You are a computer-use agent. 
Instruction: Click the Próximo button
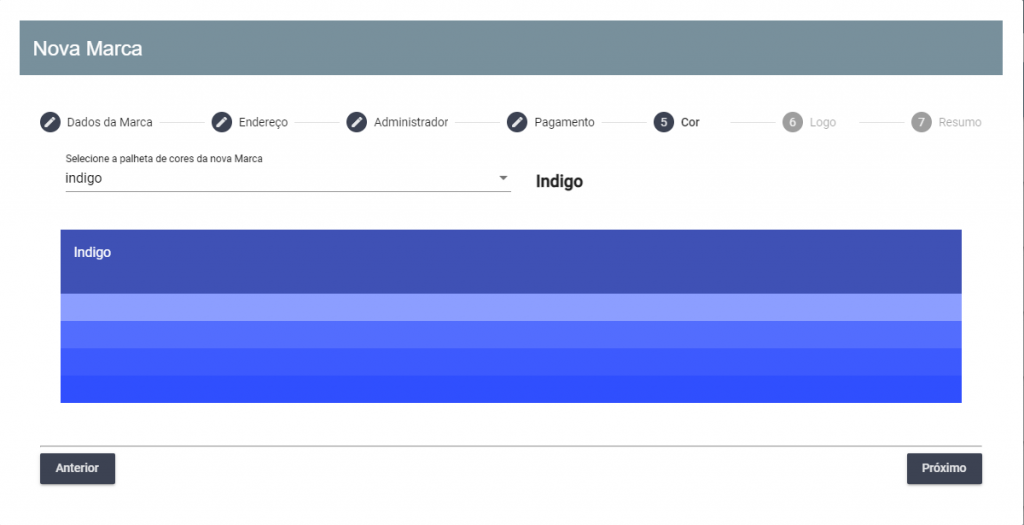coord(944,468)
